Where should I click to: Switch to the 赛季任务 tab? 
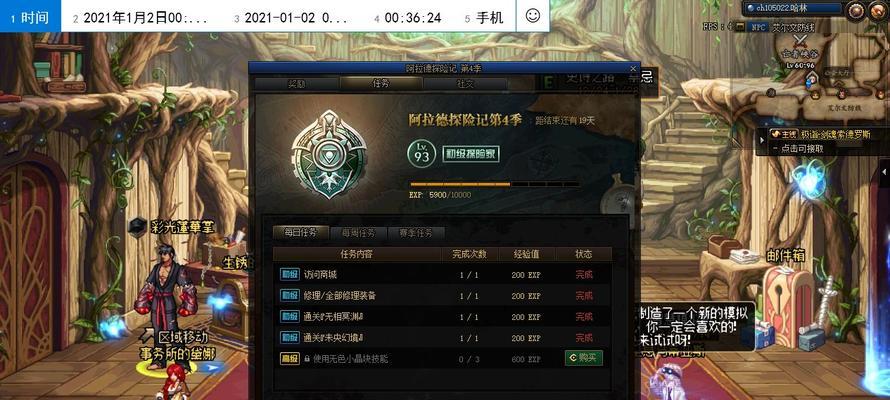415,233
